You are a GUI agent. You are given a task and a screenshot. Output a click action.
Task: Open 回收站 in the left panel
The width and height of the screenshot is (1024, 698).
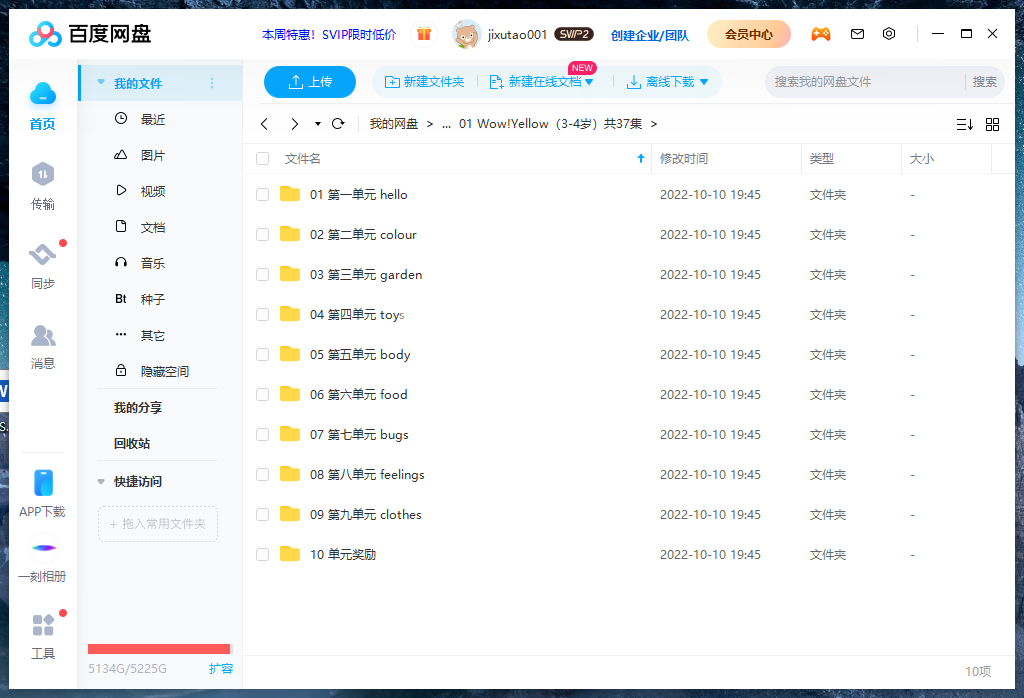132,443
